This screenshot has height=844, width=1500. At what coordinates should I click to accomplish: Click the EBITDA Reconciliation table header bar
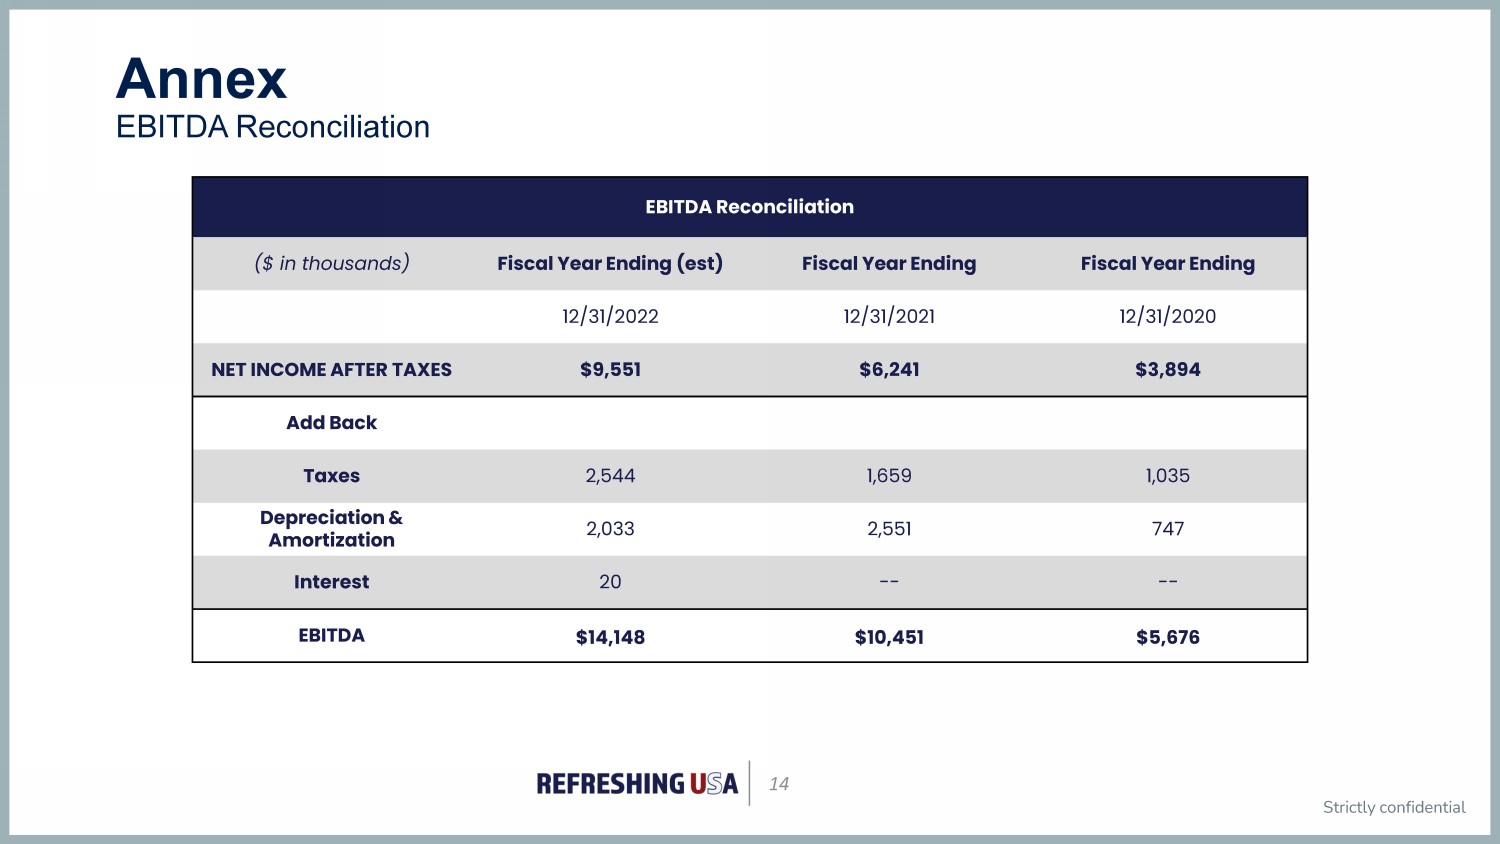749,207
